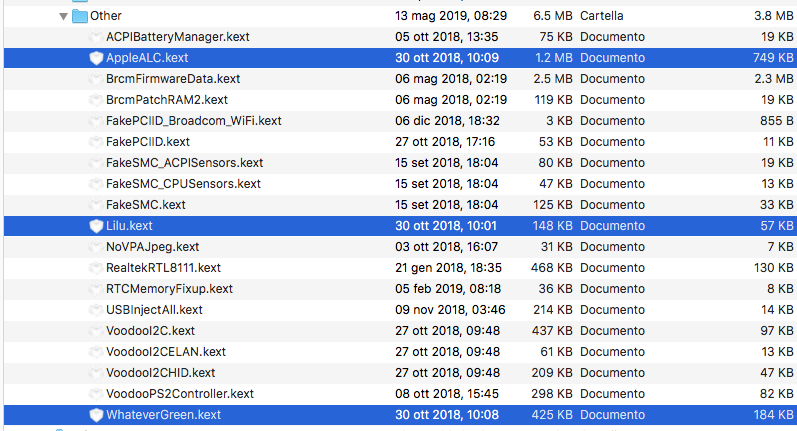
Task: Click date 09 nov 2018, 03:46
Action: [450, 310]
